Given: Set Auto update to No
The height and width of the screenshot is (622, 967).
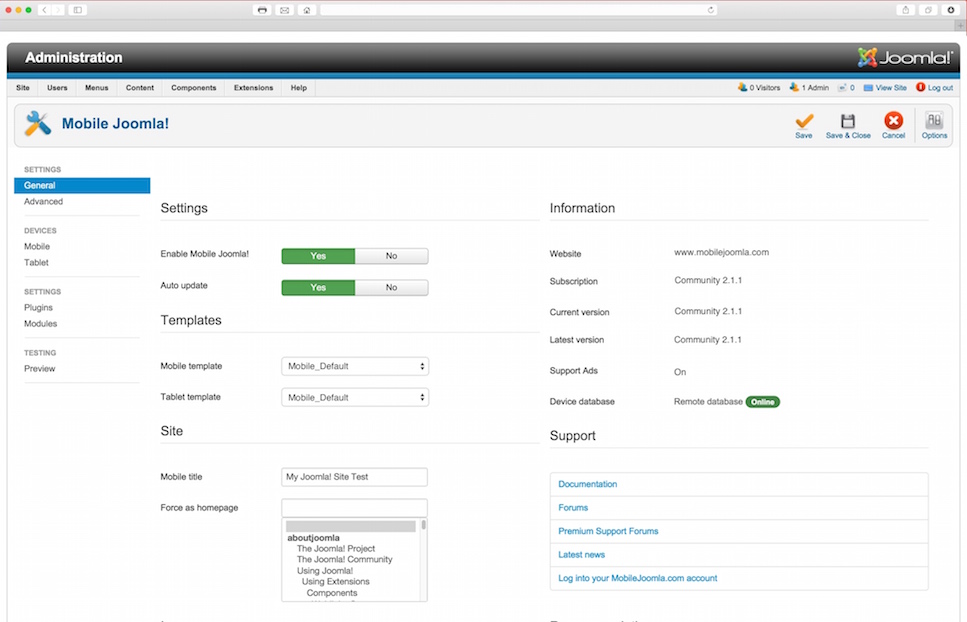Looking at the screenshot, I should [x=391, y=288].
